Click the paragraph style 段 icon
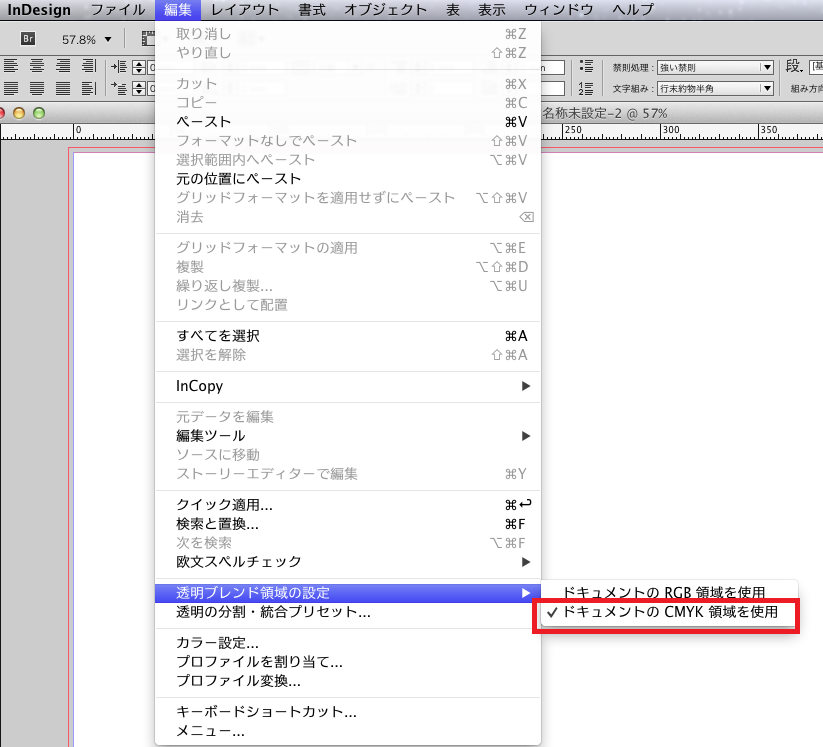Image resolution: width=823 pixels, height=747 pixels. 794,66
